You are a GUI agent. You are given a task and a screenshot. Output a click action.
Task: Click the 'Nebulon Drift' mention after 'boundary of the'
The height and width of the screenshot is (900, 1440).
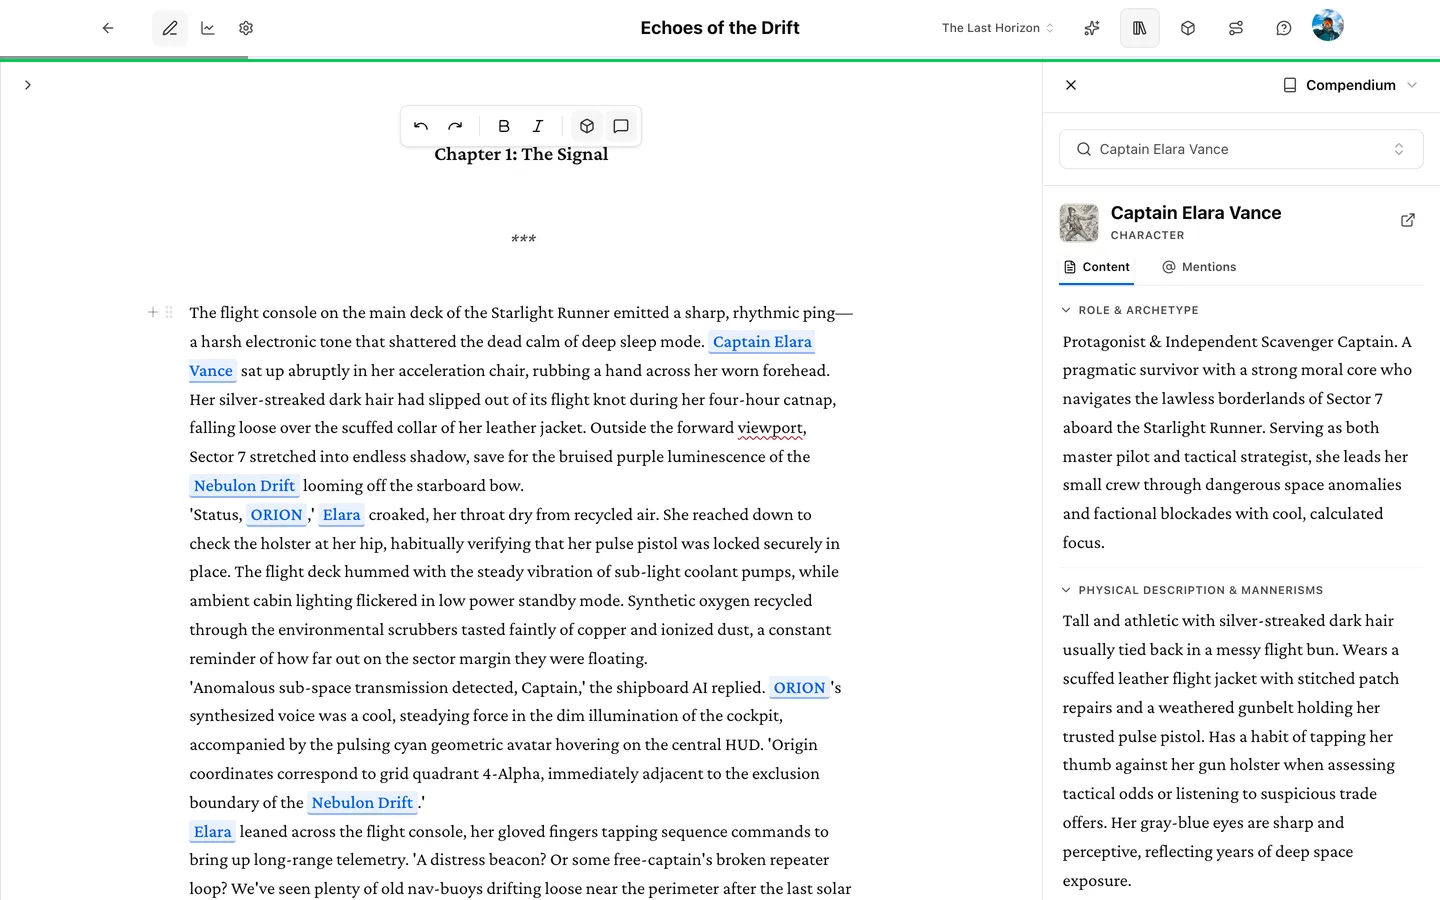[362, 803]
